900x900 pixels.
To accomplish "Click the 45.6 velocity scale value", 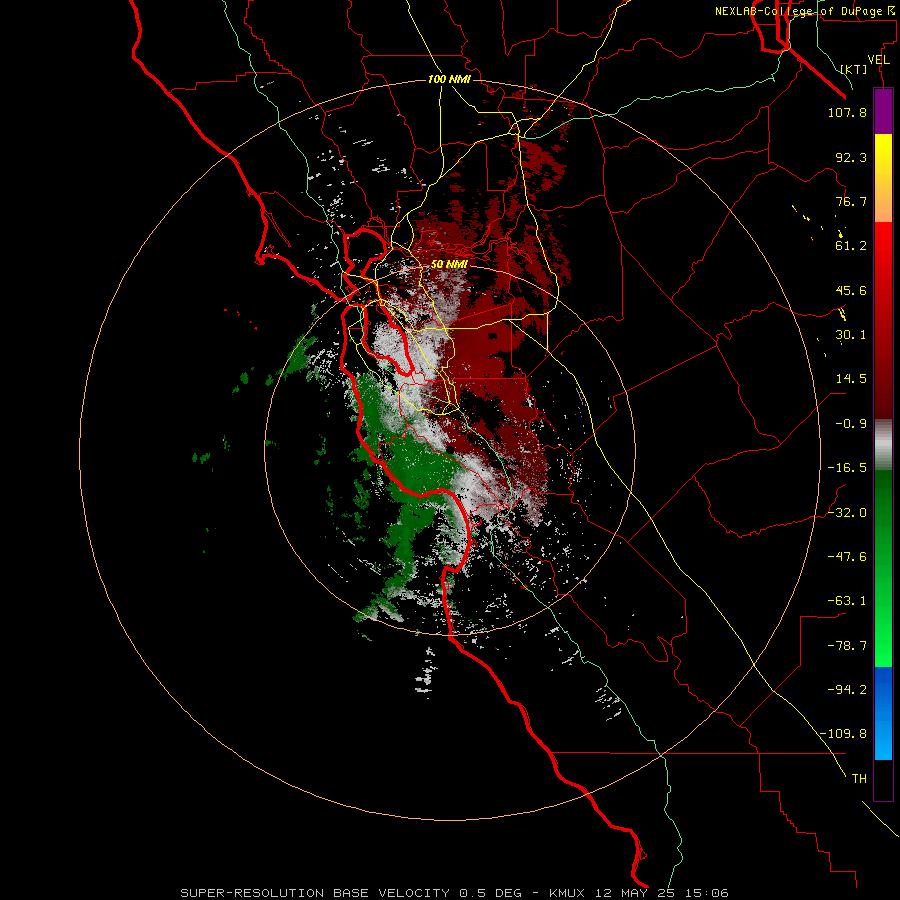I will click(x=851, y=290).
